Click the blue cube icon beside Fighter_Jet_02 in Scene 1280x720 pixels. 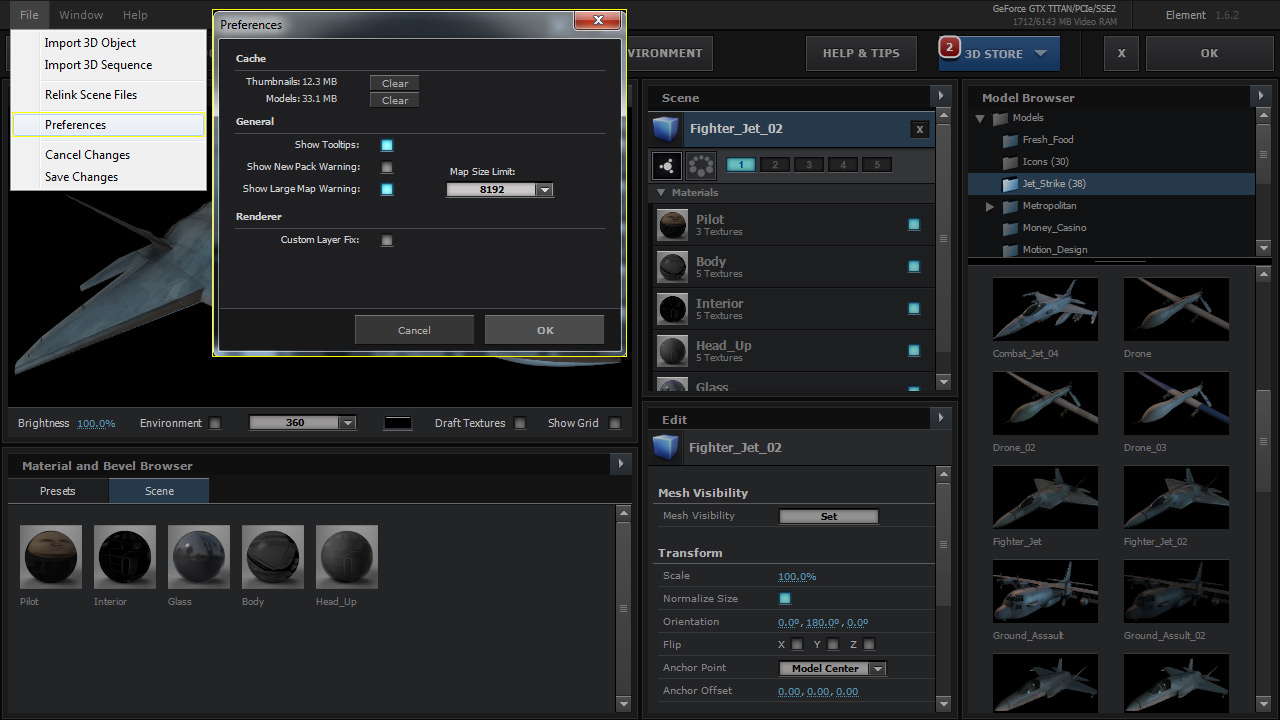pyautogui.click(x=665, y=129)
